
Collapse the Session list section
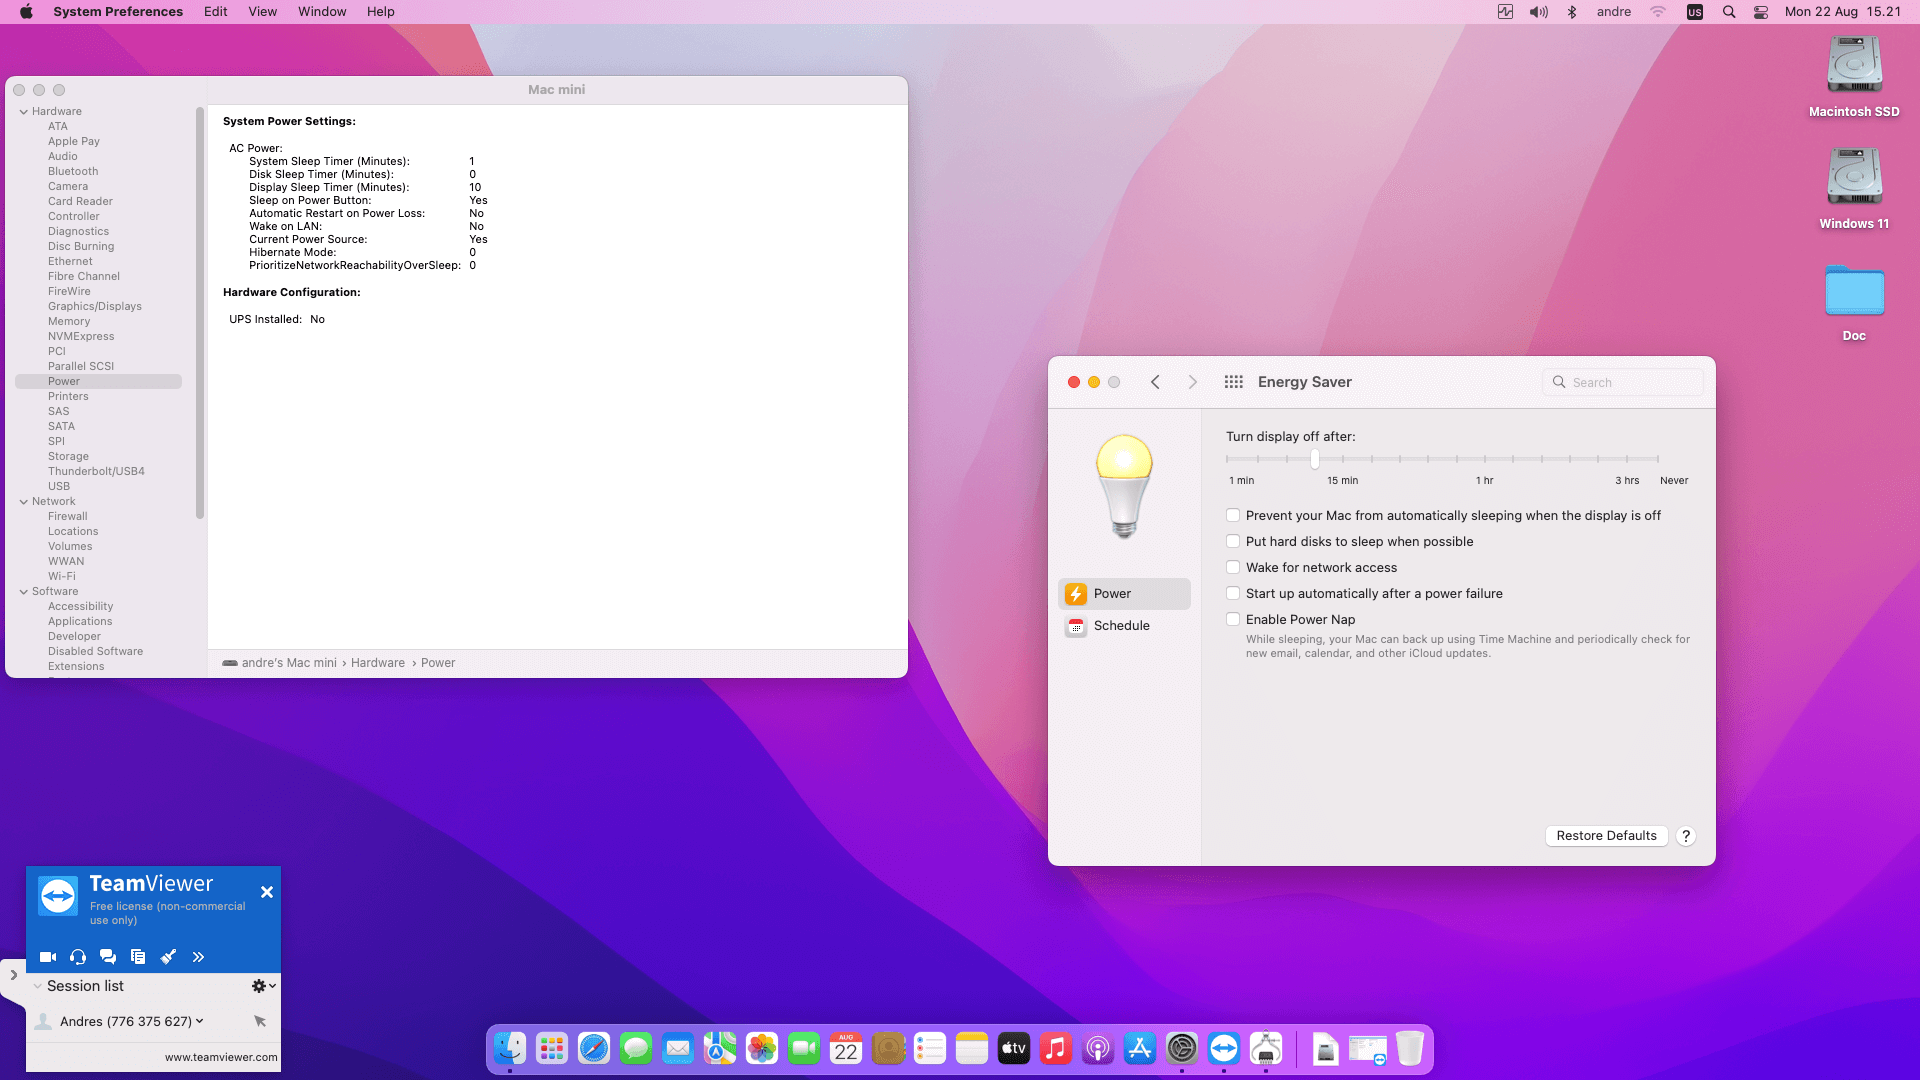click(38, 986)
